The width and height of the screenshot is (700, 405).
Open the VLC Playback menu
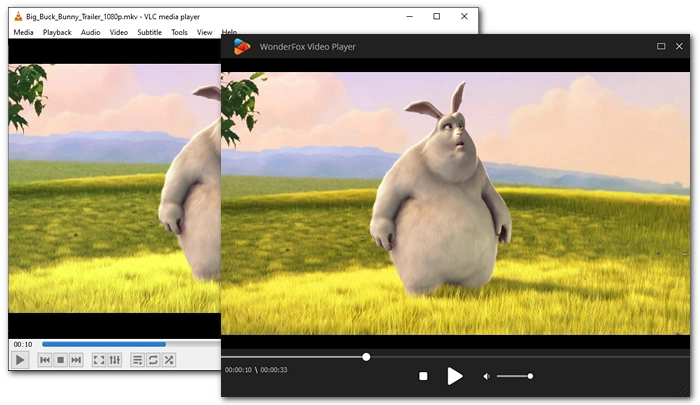tap(57, 32)
